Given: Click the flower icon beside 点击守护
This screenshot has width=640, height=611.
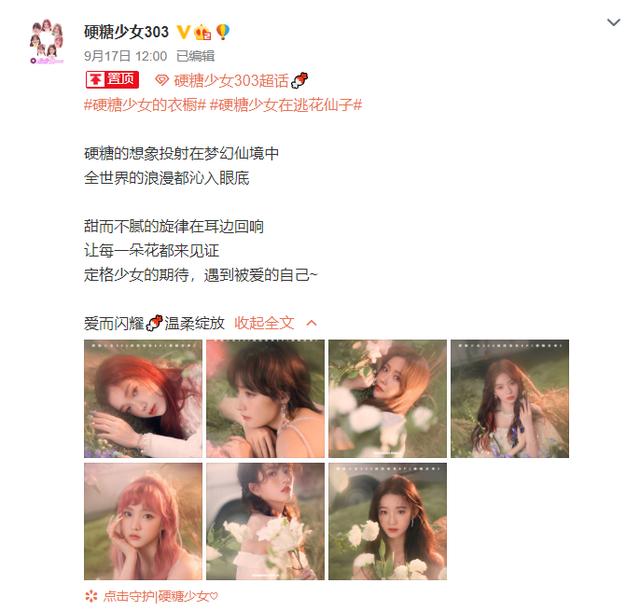Looking at the screenshot, I should click(x=91, y=596).
